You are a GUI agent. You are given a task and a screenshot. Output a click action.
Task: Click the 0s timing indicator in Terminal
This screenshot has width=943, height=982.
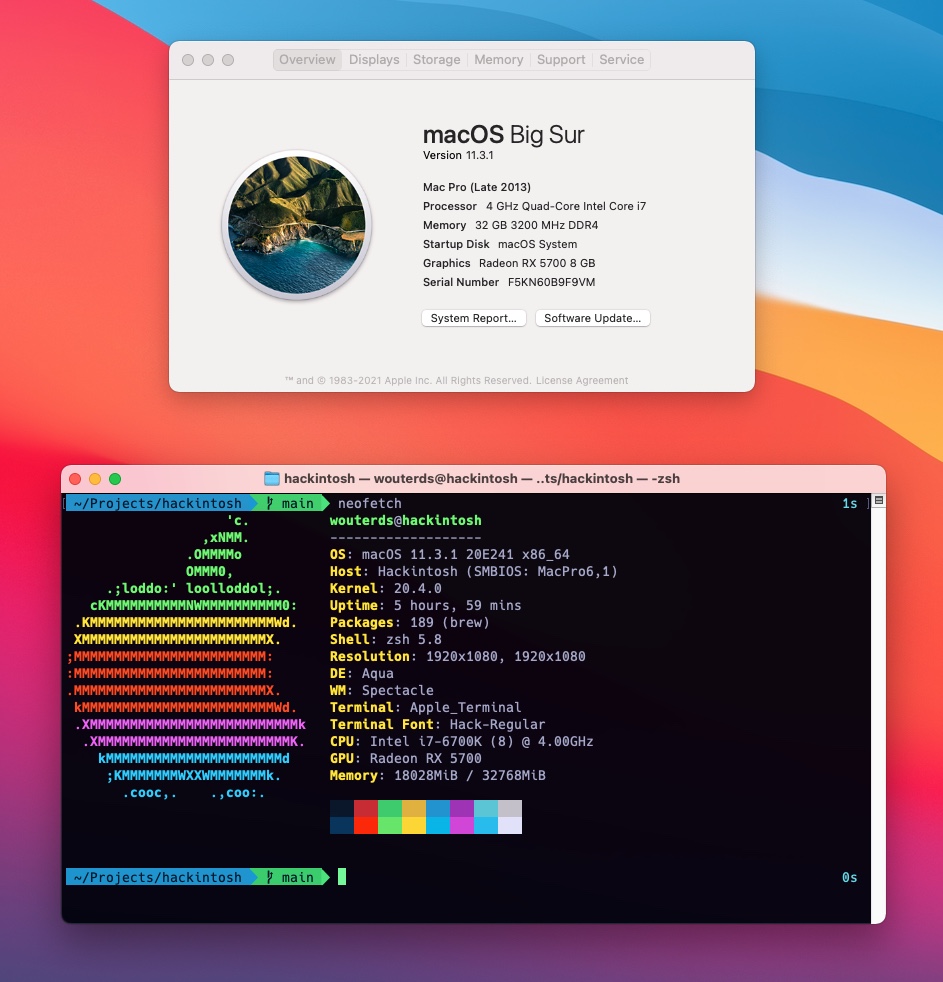(850, 877)
